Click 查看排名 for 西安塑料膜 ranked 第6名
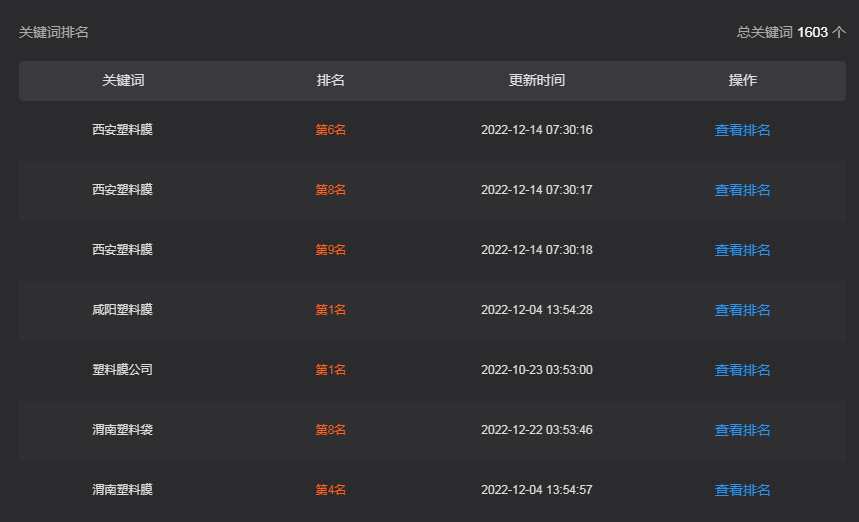The width and height of the screenshot is (859, 522). click(x=742, y=130)
